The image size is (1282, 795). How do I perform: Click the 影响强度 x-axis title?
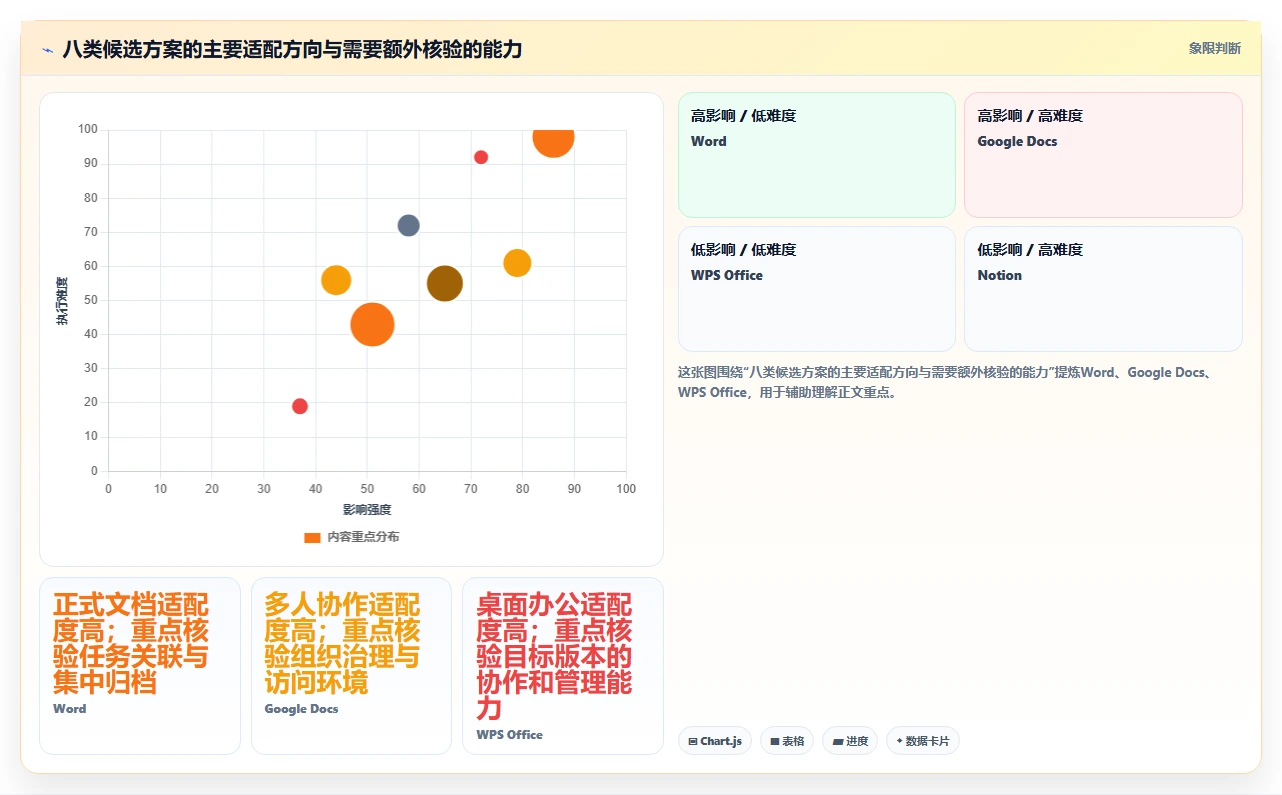(x=367, y=510)
